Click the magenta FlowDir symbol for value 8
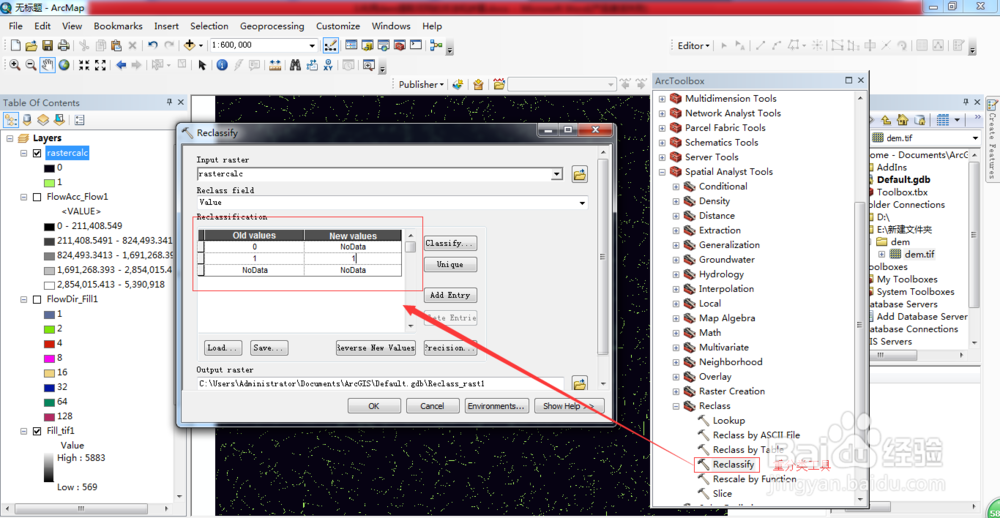The image size is (1000, 518). (x=49, y=358)
